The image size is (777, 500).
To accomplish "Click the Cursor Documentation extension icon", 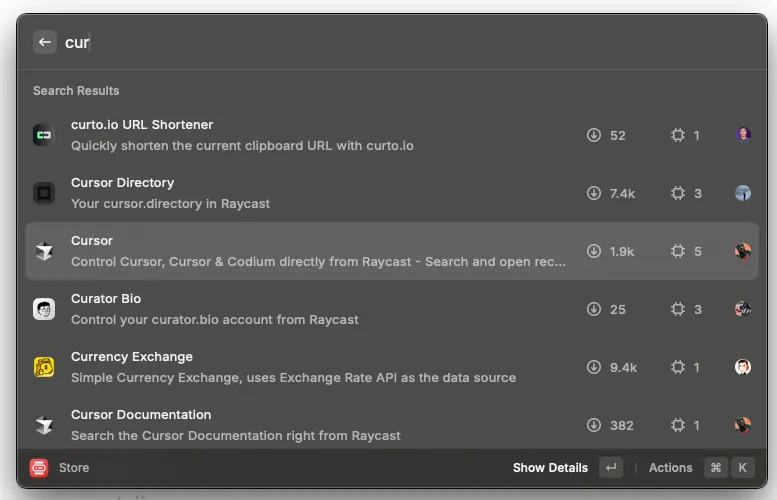I will point(43,425).
